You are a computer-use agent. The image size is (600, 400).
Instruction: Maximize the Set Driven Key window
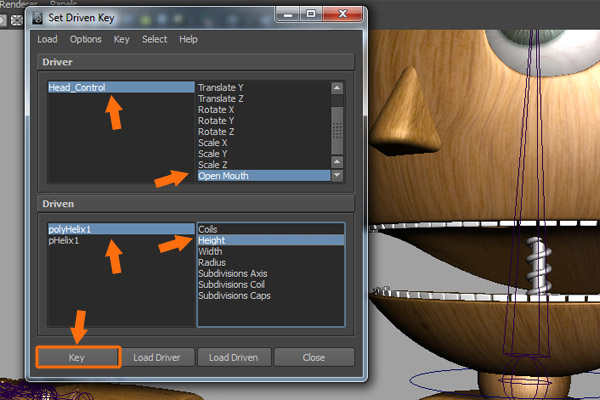[311, 15]
